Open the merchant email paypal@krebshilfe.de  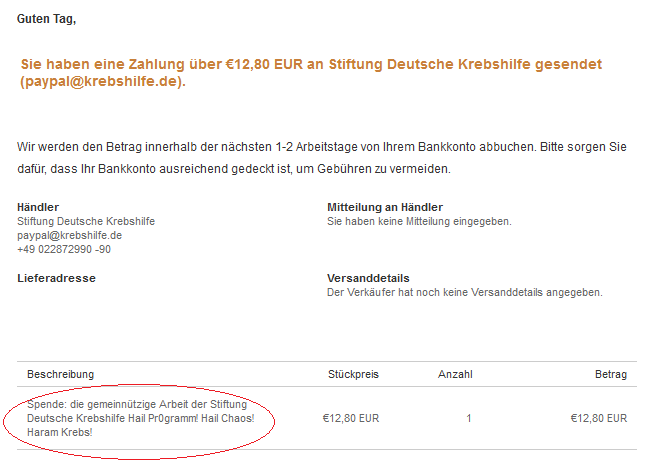click(70, 235)
